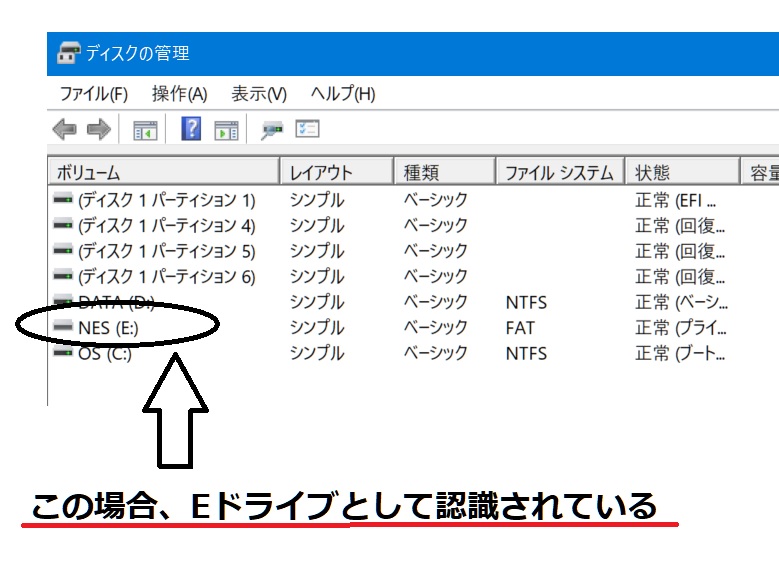Open the ファイル(F) menu
This screenshot has width=779, height=580.
[x=93, y=94]
